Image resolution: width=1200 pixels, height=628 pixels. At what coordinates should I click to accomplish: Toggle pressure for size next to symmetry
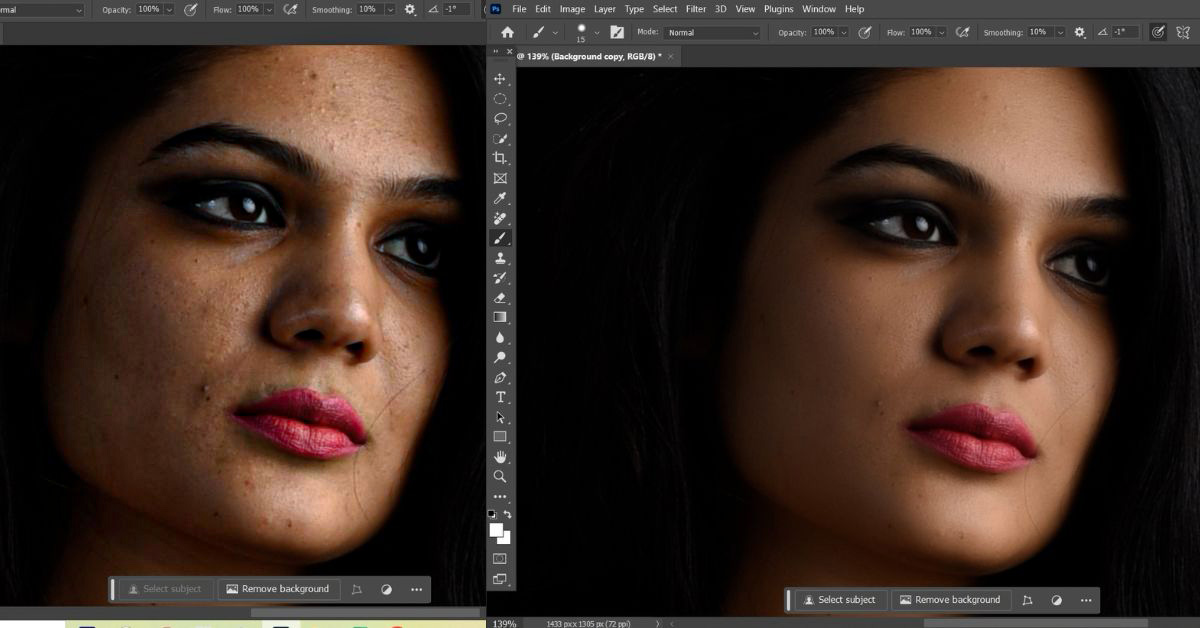(x=1158, y=32)
